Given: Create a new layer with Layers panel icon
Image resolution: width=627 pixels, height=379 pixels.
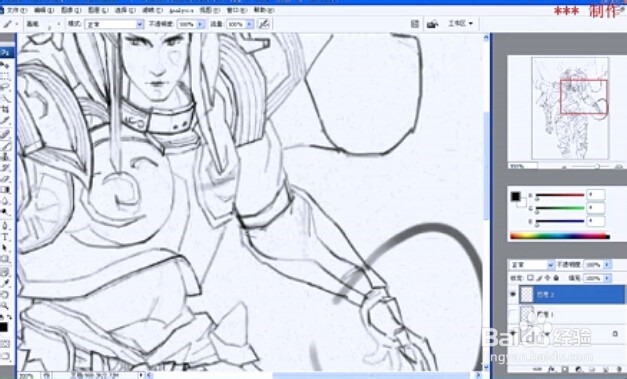Looking at the screenshot, I should (605, 369).
